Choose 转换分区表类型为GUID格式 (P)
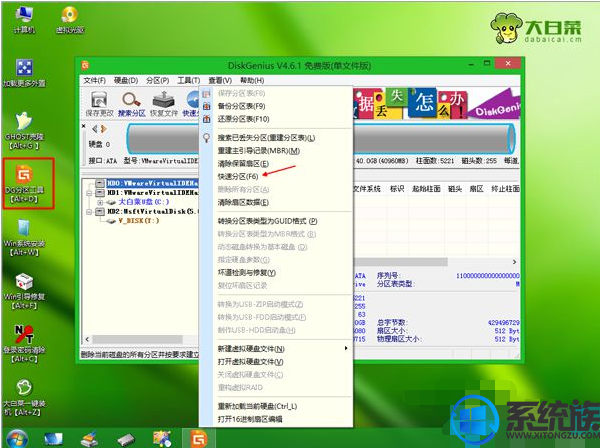Image resolution: width=600 pixels, height=448 pixels. point(267,221)
